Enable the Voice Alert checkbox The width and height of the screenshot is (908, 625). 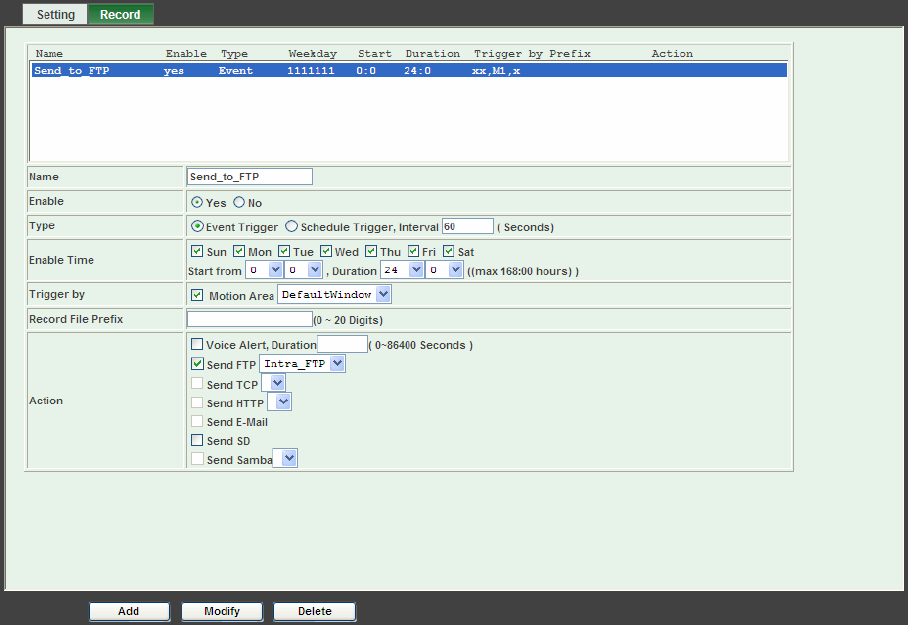tap(197, 344)
